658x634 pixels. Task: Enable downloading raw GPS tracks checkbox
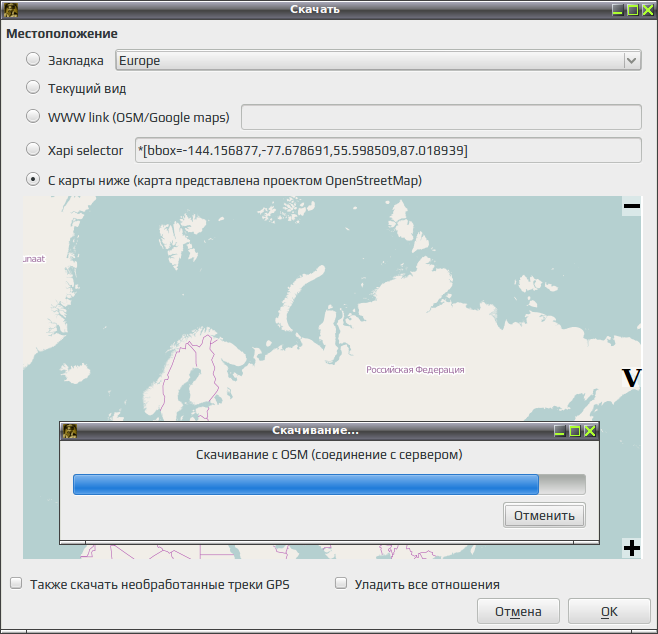point(16,583)
